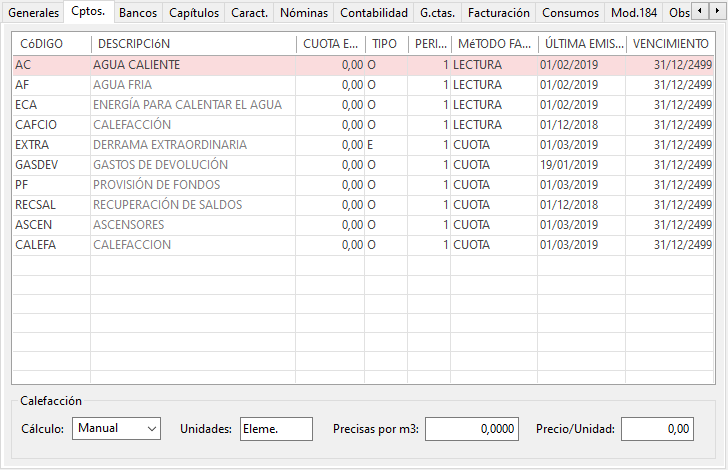Click the Unidades input field
The height and width of the screenshot is (470, 728).
click(x=277, y=429)
